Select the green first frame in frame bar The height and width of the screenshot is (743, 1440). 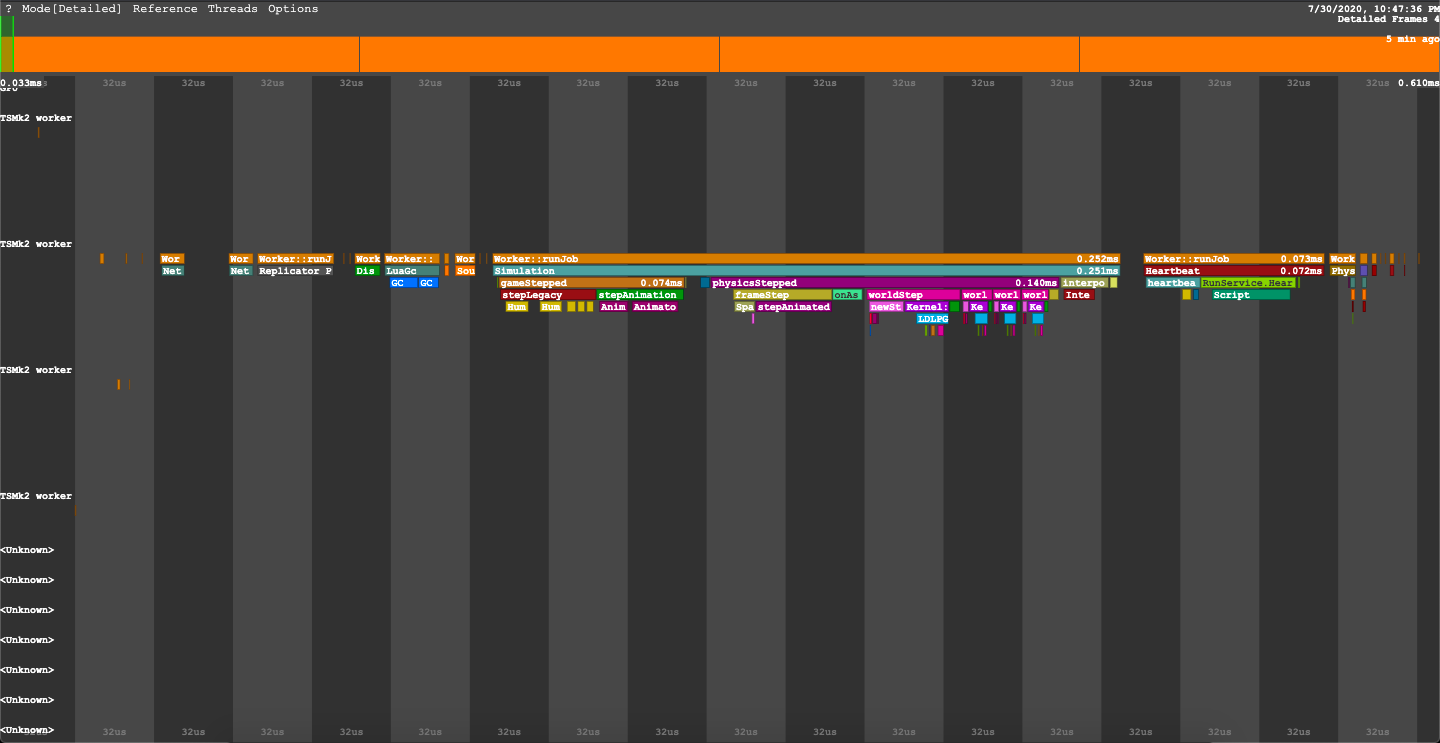7,54
